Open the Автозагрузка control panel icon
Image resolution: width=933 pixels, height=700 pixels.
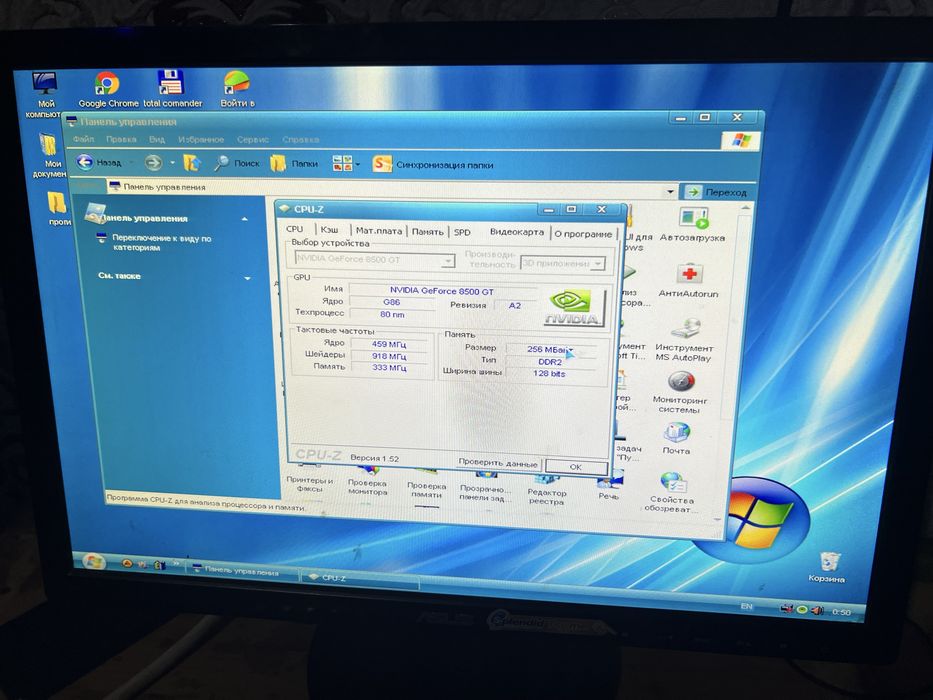693,224
